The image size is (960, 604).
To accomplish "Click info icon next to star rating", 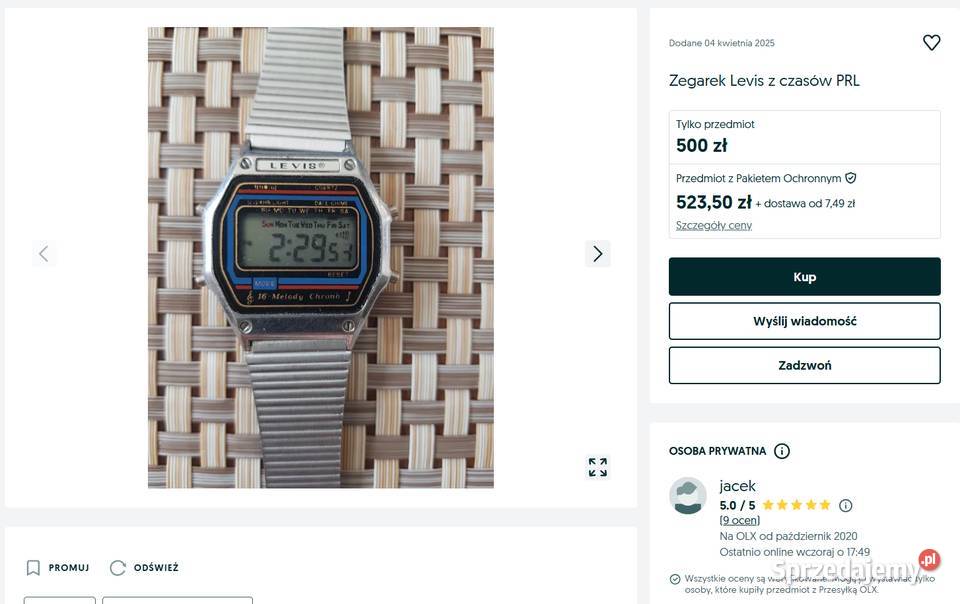I will tap(846, 505).
